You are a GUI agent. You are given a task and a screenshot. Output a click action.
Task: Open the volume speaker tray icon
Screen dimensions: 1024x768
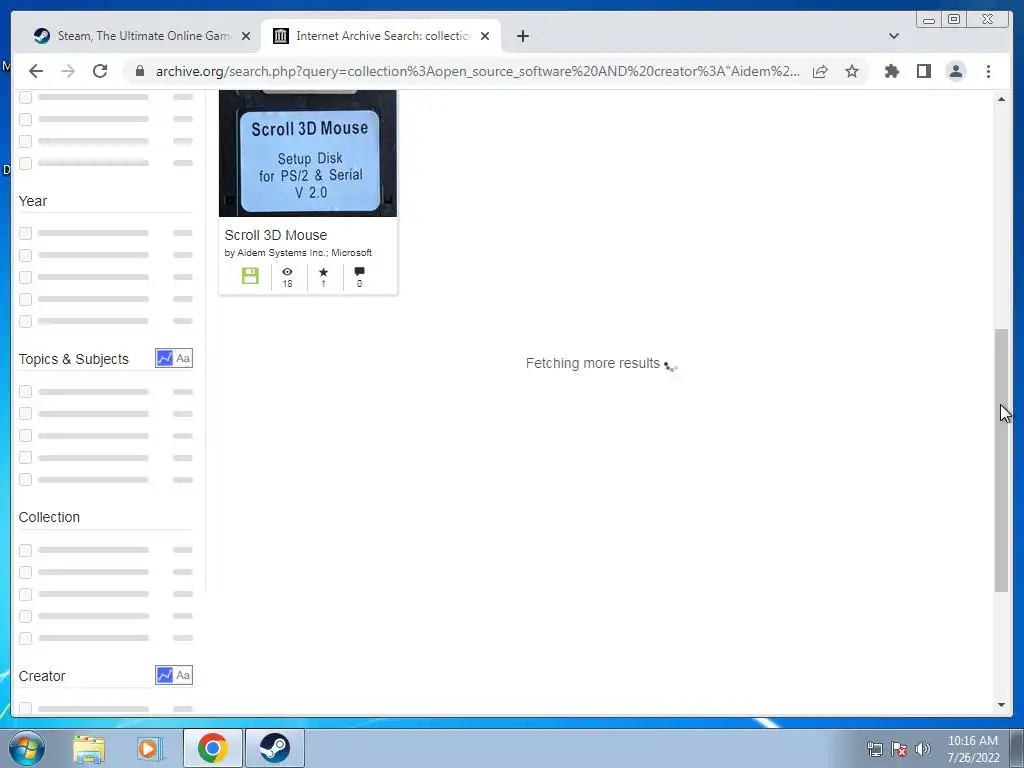pos(923,749)
